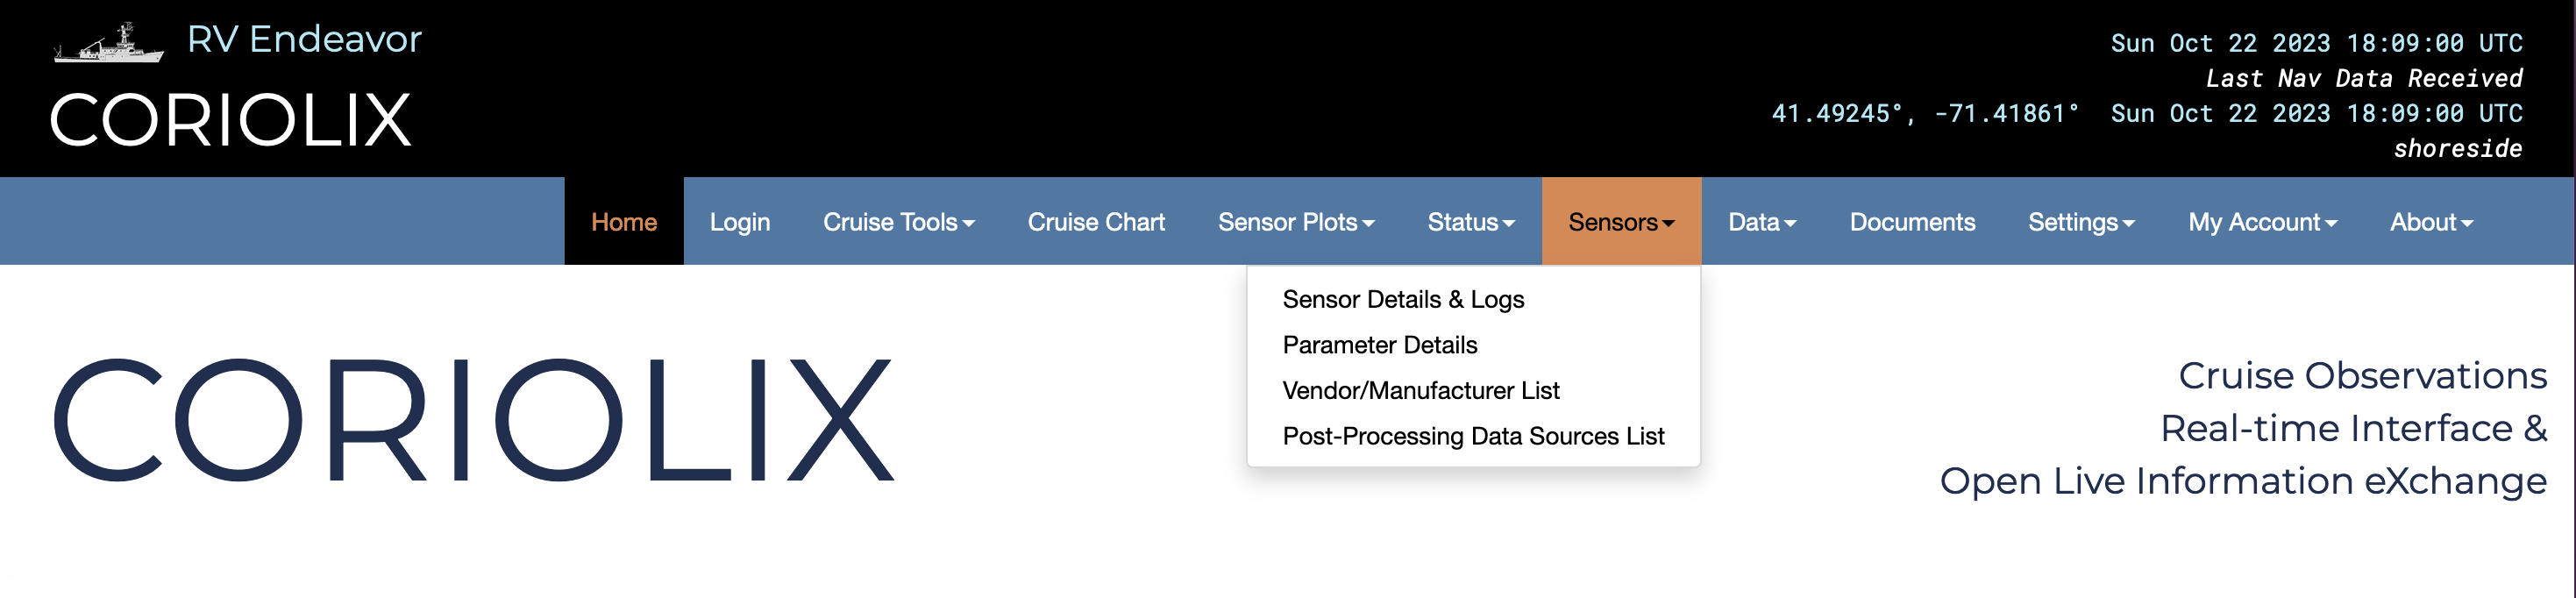Expand the Cruise Tools dropdown

click(898, 222)
